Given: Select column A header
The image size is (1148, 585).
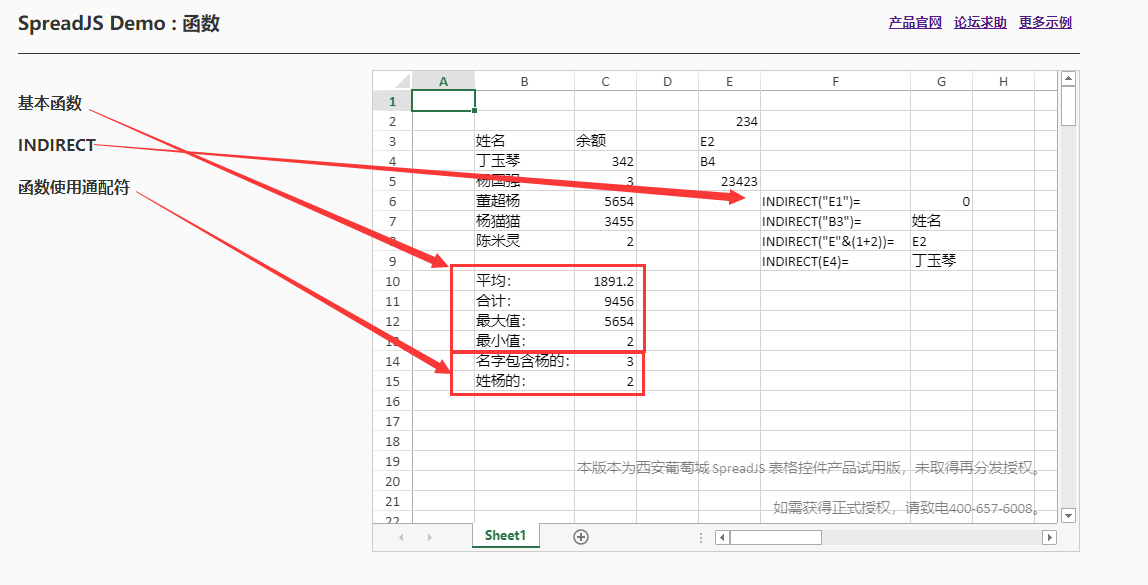Looking at the screenshot, I should point(443,81).
